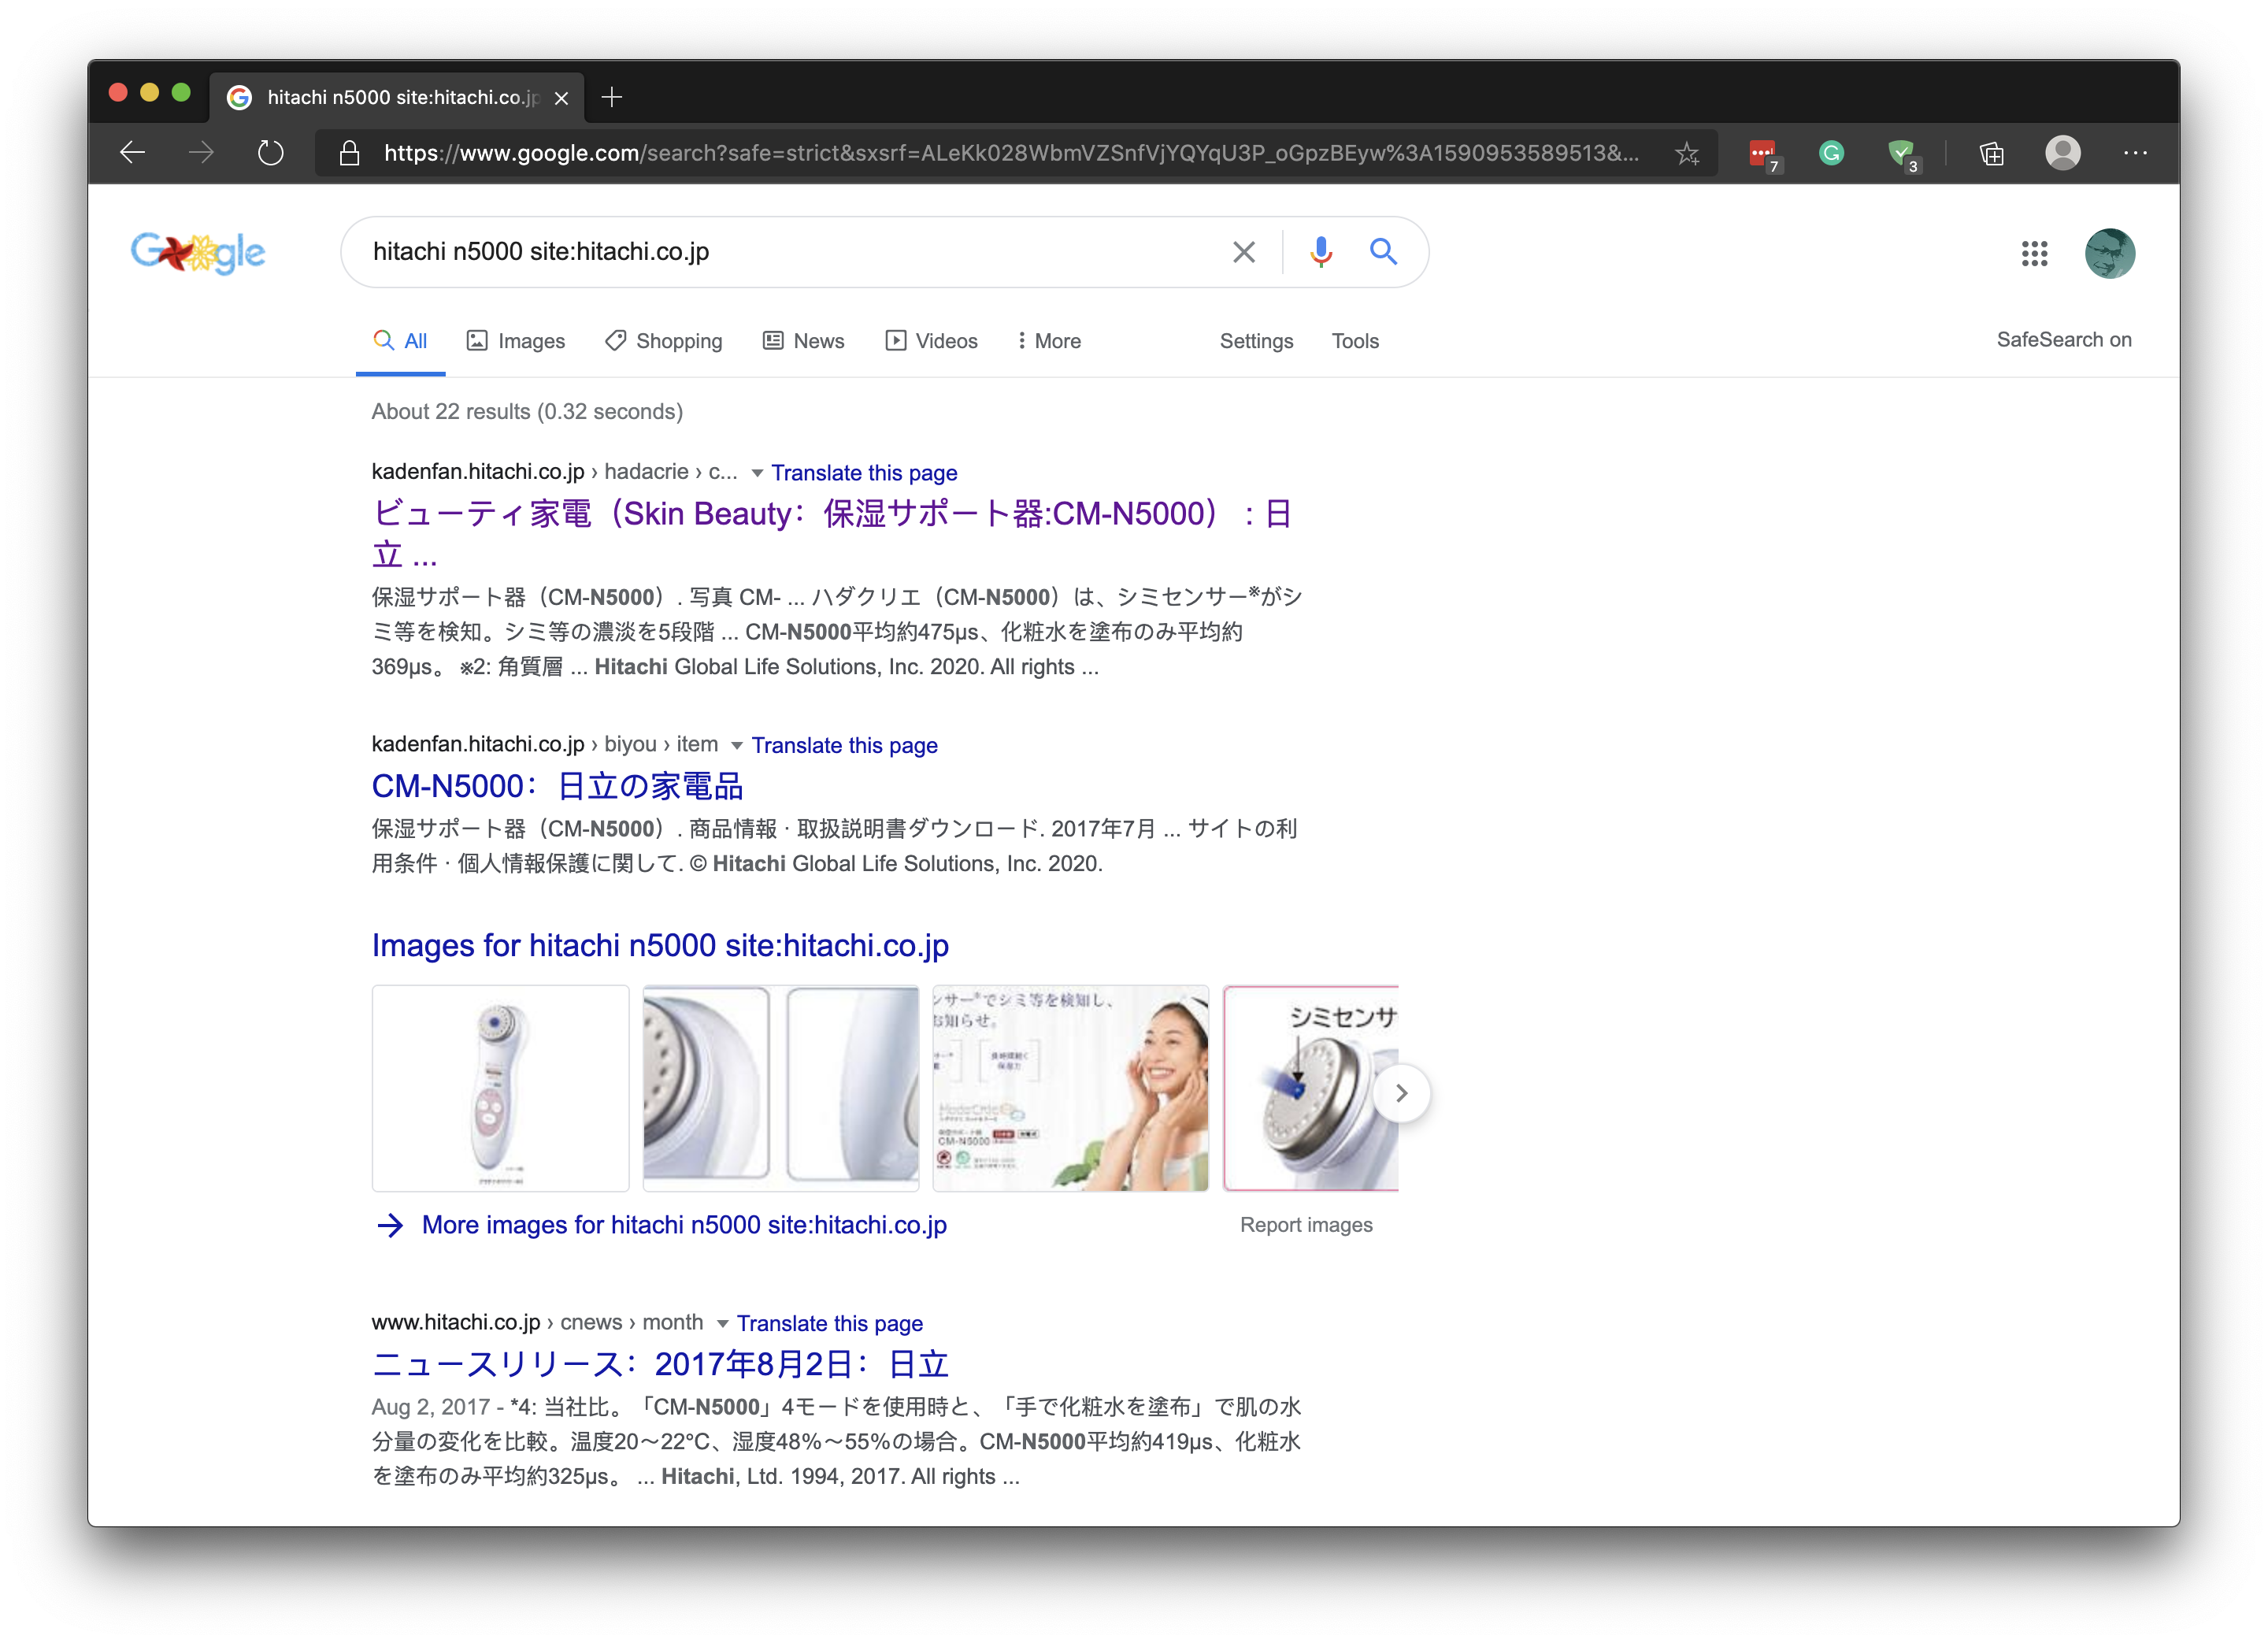Open the Grammarly extension icon

[1831, 153]
